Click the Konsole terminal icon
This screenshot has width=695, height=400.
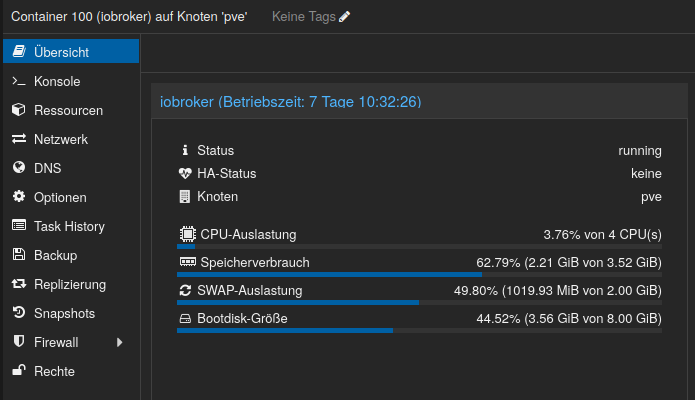point(18,81)
